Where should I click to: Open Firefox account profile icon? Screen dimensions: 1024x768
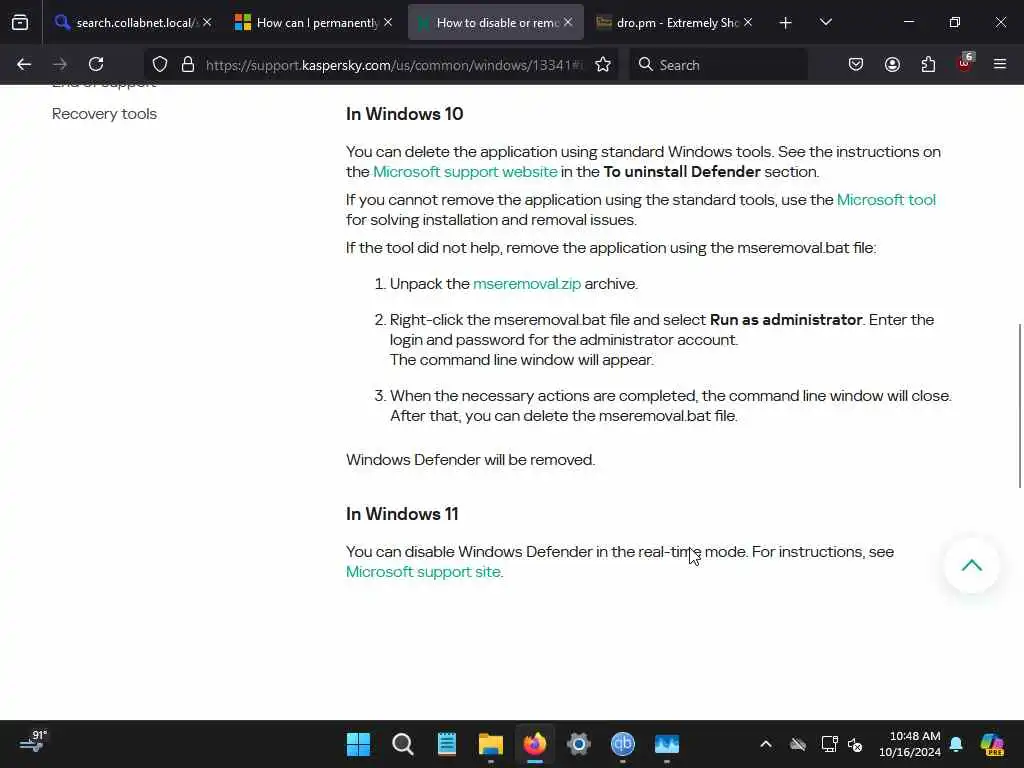point(892,64)
